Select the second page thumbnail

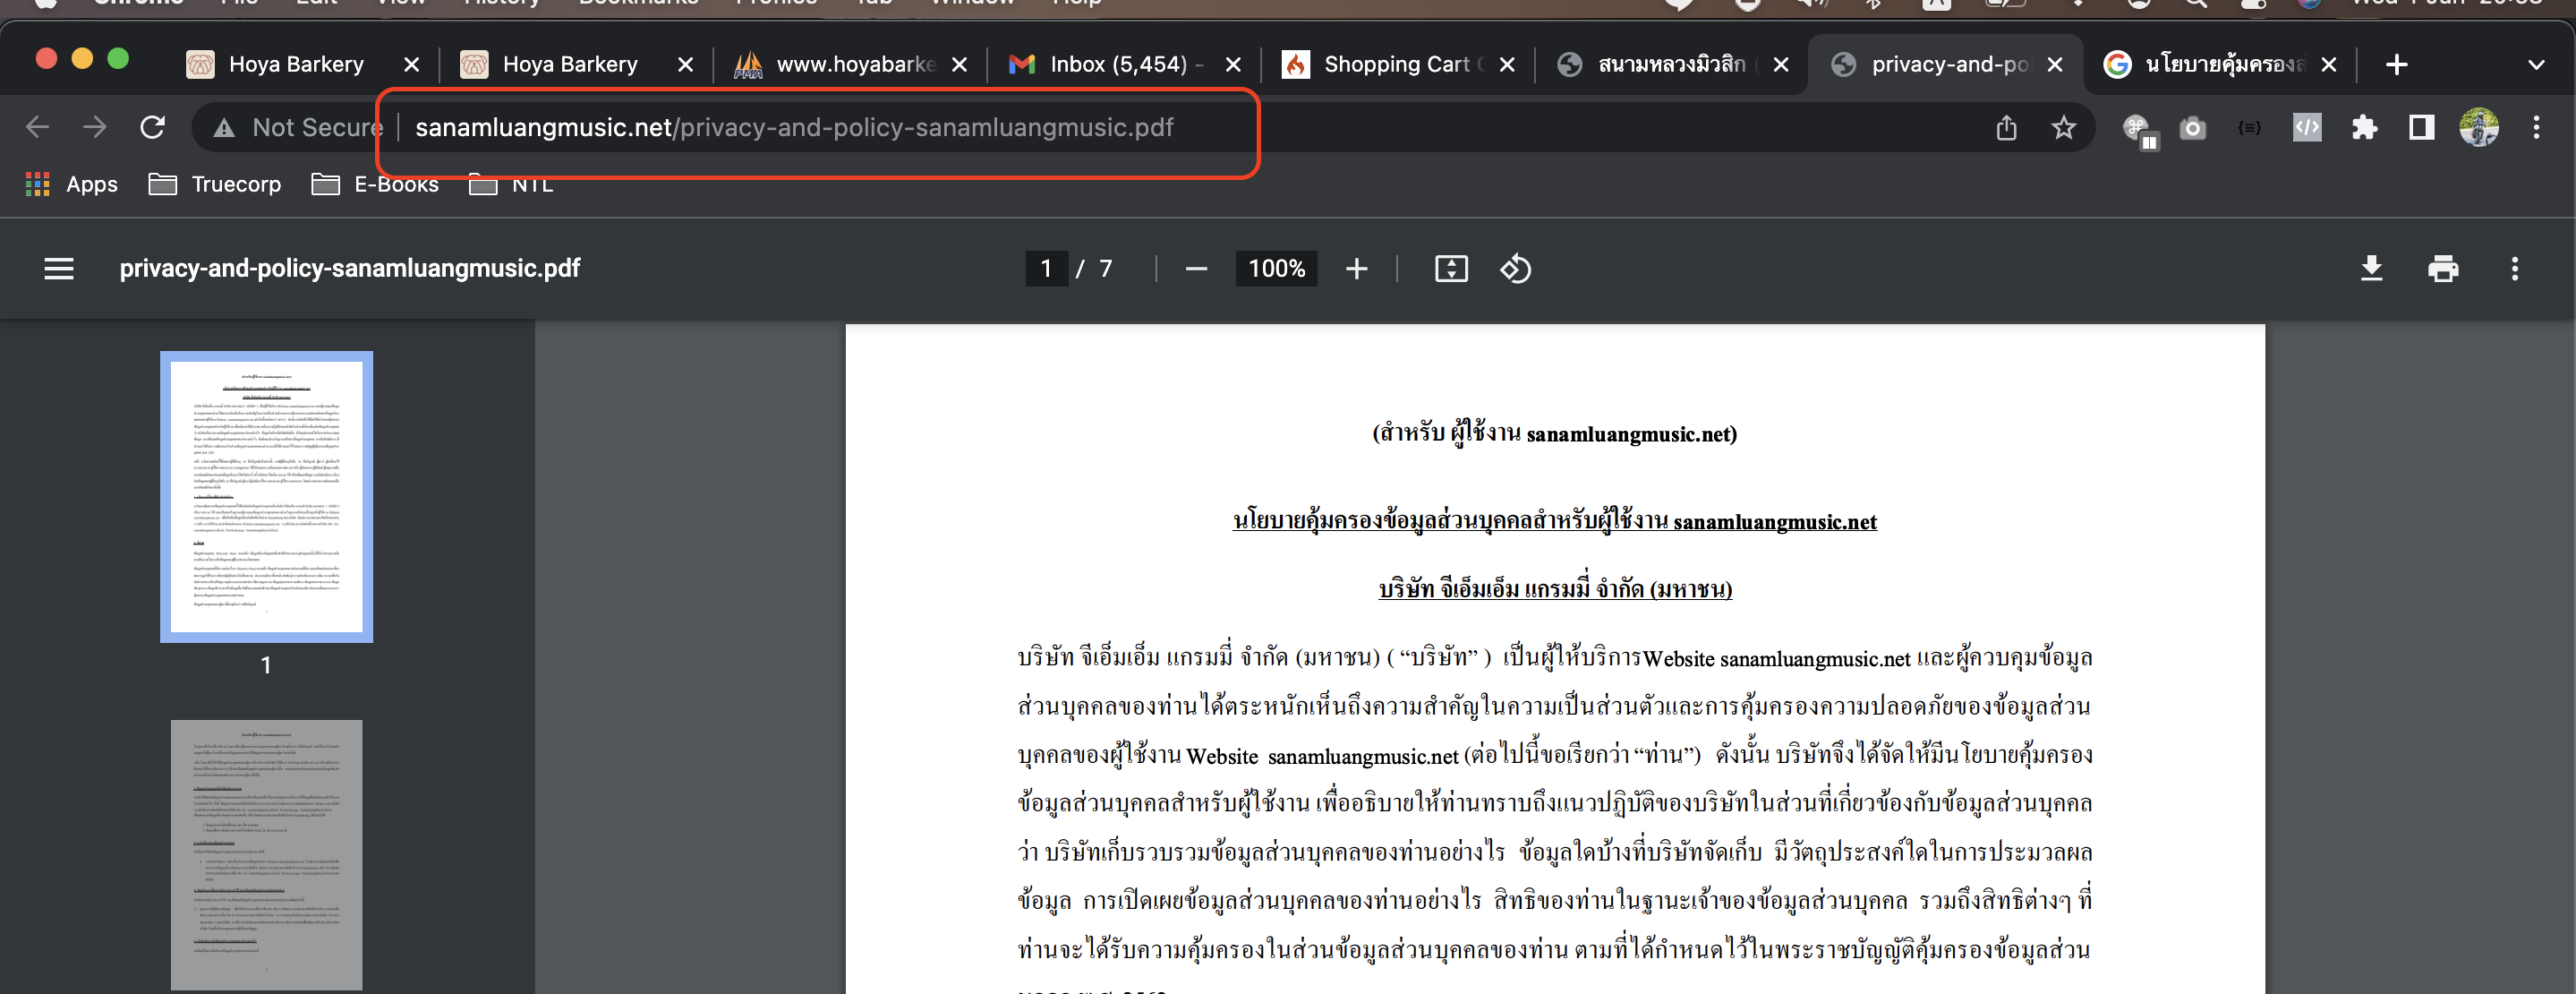click(266, 855)
